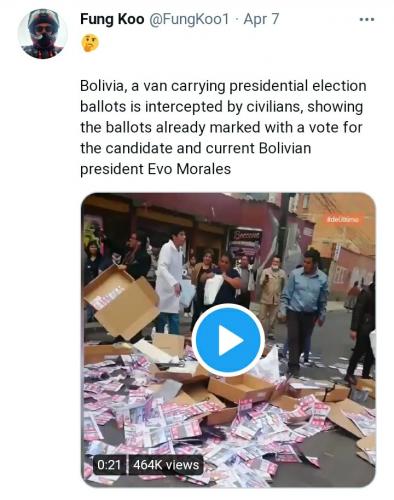Open tweet permalink via "Apr 7" date
The width and height of the screenshot is (394, 500).
click(x=261, y=19)
